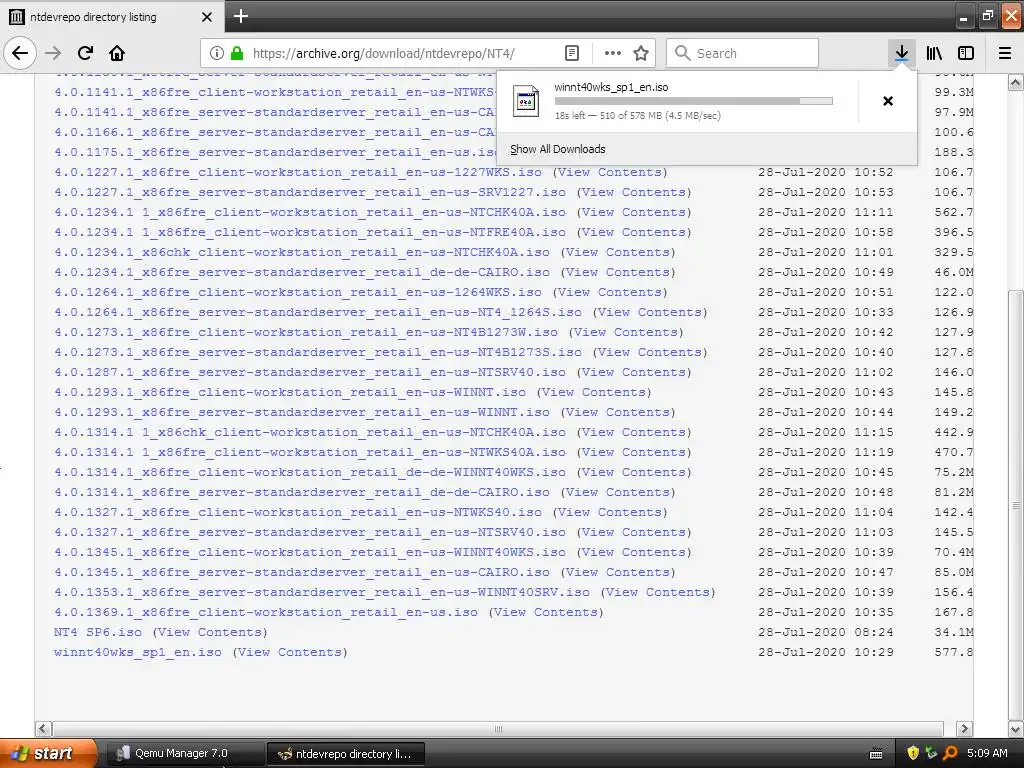Click NT4_1264S.iso download link
Screen dimensions: 1024x768
tap(318, 312)
